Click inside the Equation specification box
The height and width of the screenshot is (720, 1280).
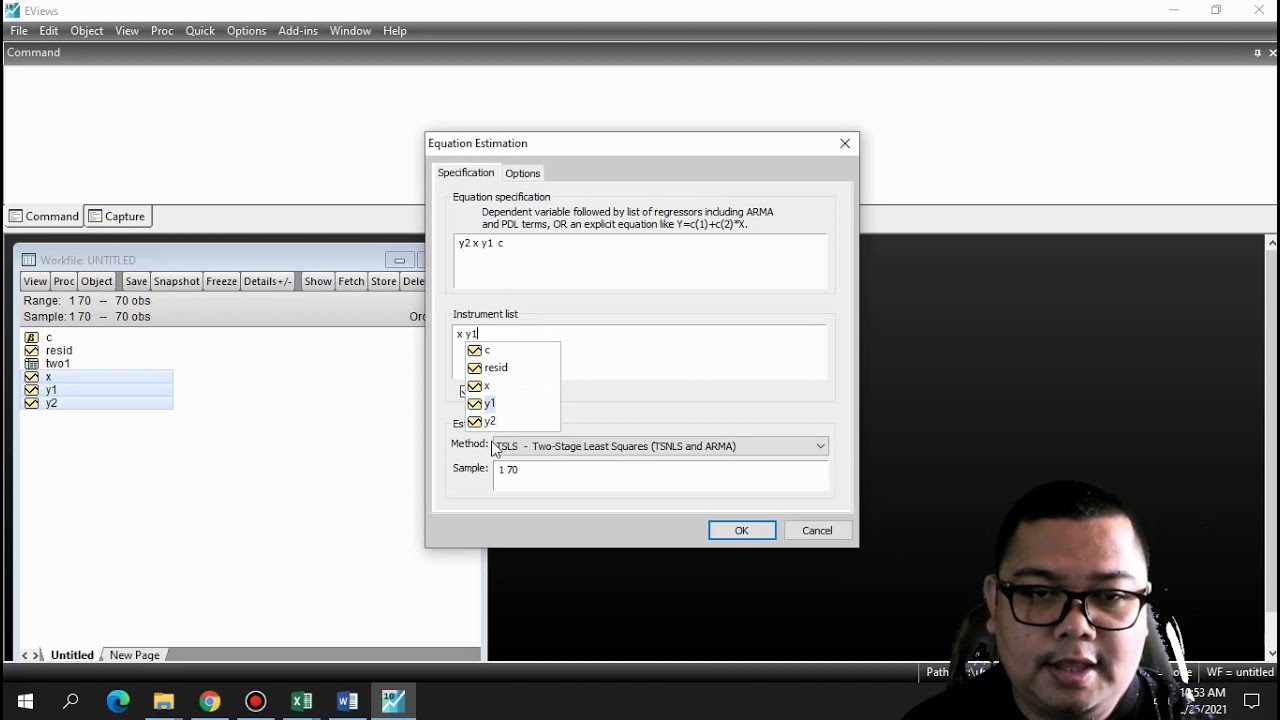640,262
